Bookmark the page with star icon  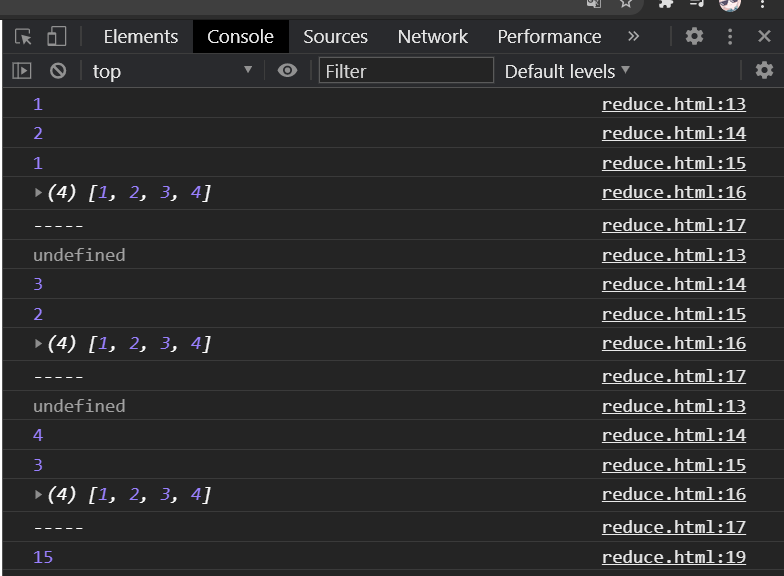626,4
